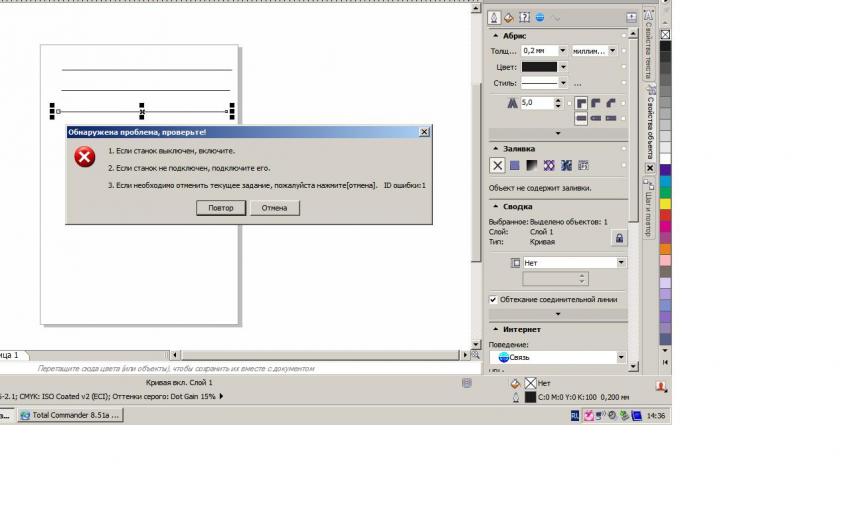This screenshot has height=510, width=850.
Task: Click the lock icon in Сводка section
Action: click(x=619, y=238)
